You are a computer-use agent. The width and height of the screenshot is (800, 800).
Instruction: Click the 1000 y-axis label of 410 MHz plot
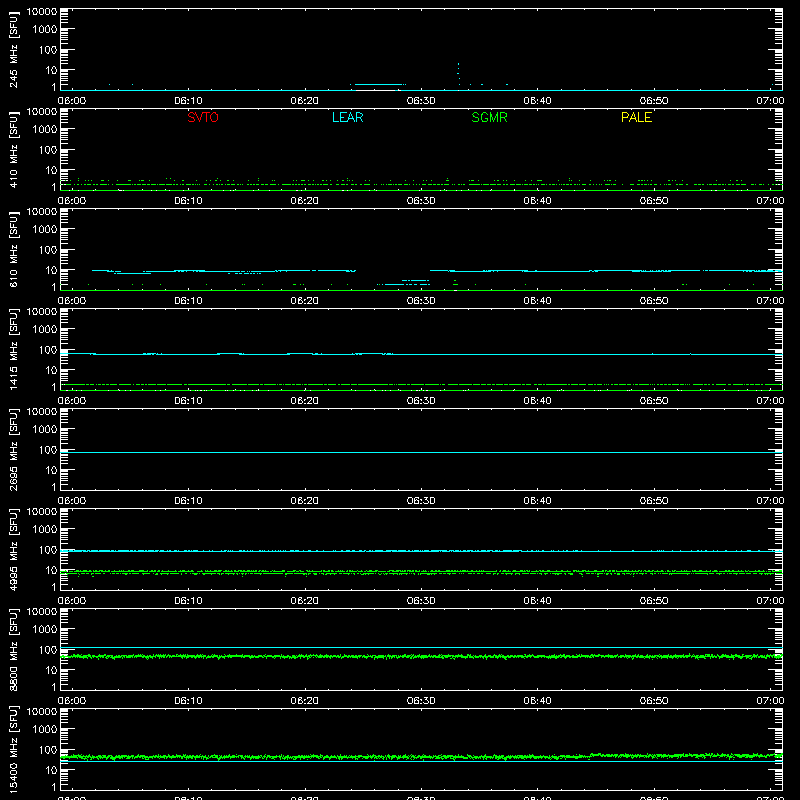pyautogui.click(x=45, y=130)
